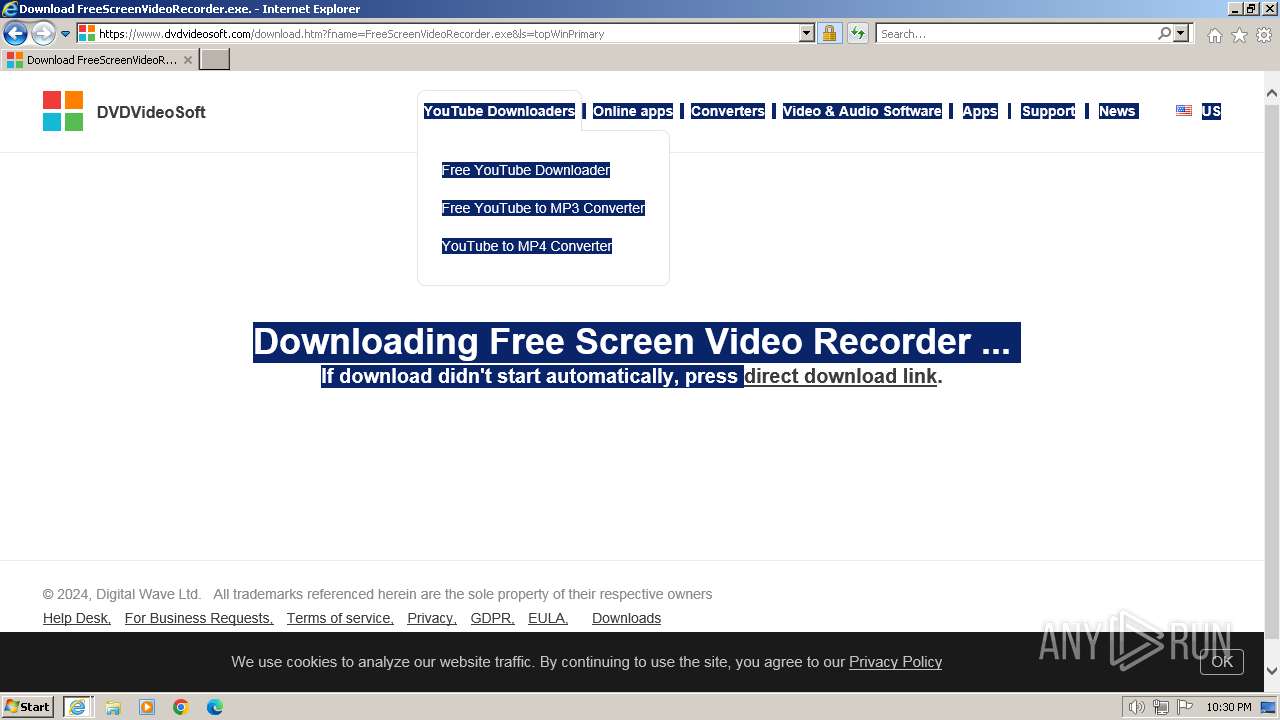
Task: Select YouTube to MP4 Converter
Action: [x=527, y=246]
